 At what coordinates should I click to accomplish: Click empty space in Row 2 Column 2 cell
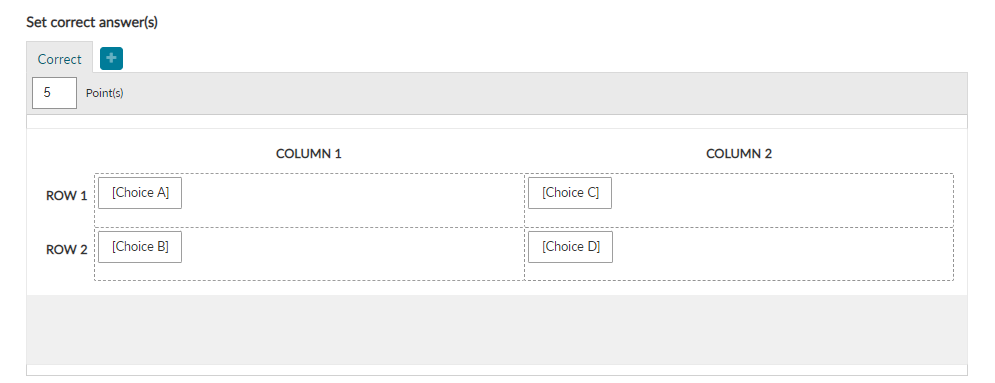(x=782, y=254)
